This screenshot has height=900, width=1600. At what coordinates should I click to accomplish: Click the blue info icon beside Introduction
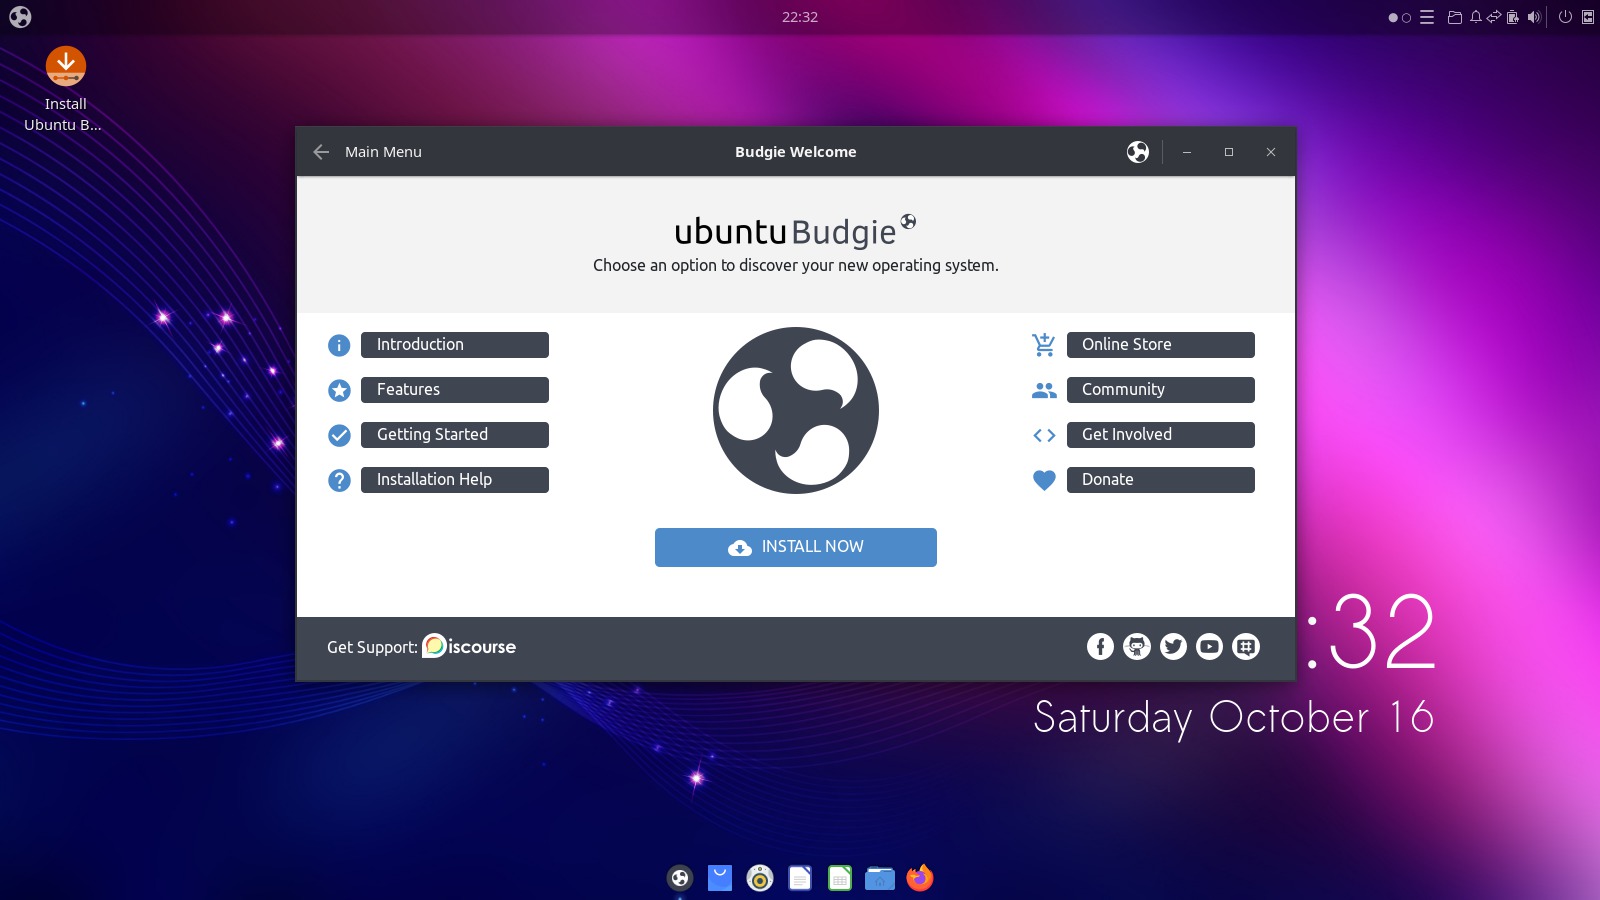(339, 345)
